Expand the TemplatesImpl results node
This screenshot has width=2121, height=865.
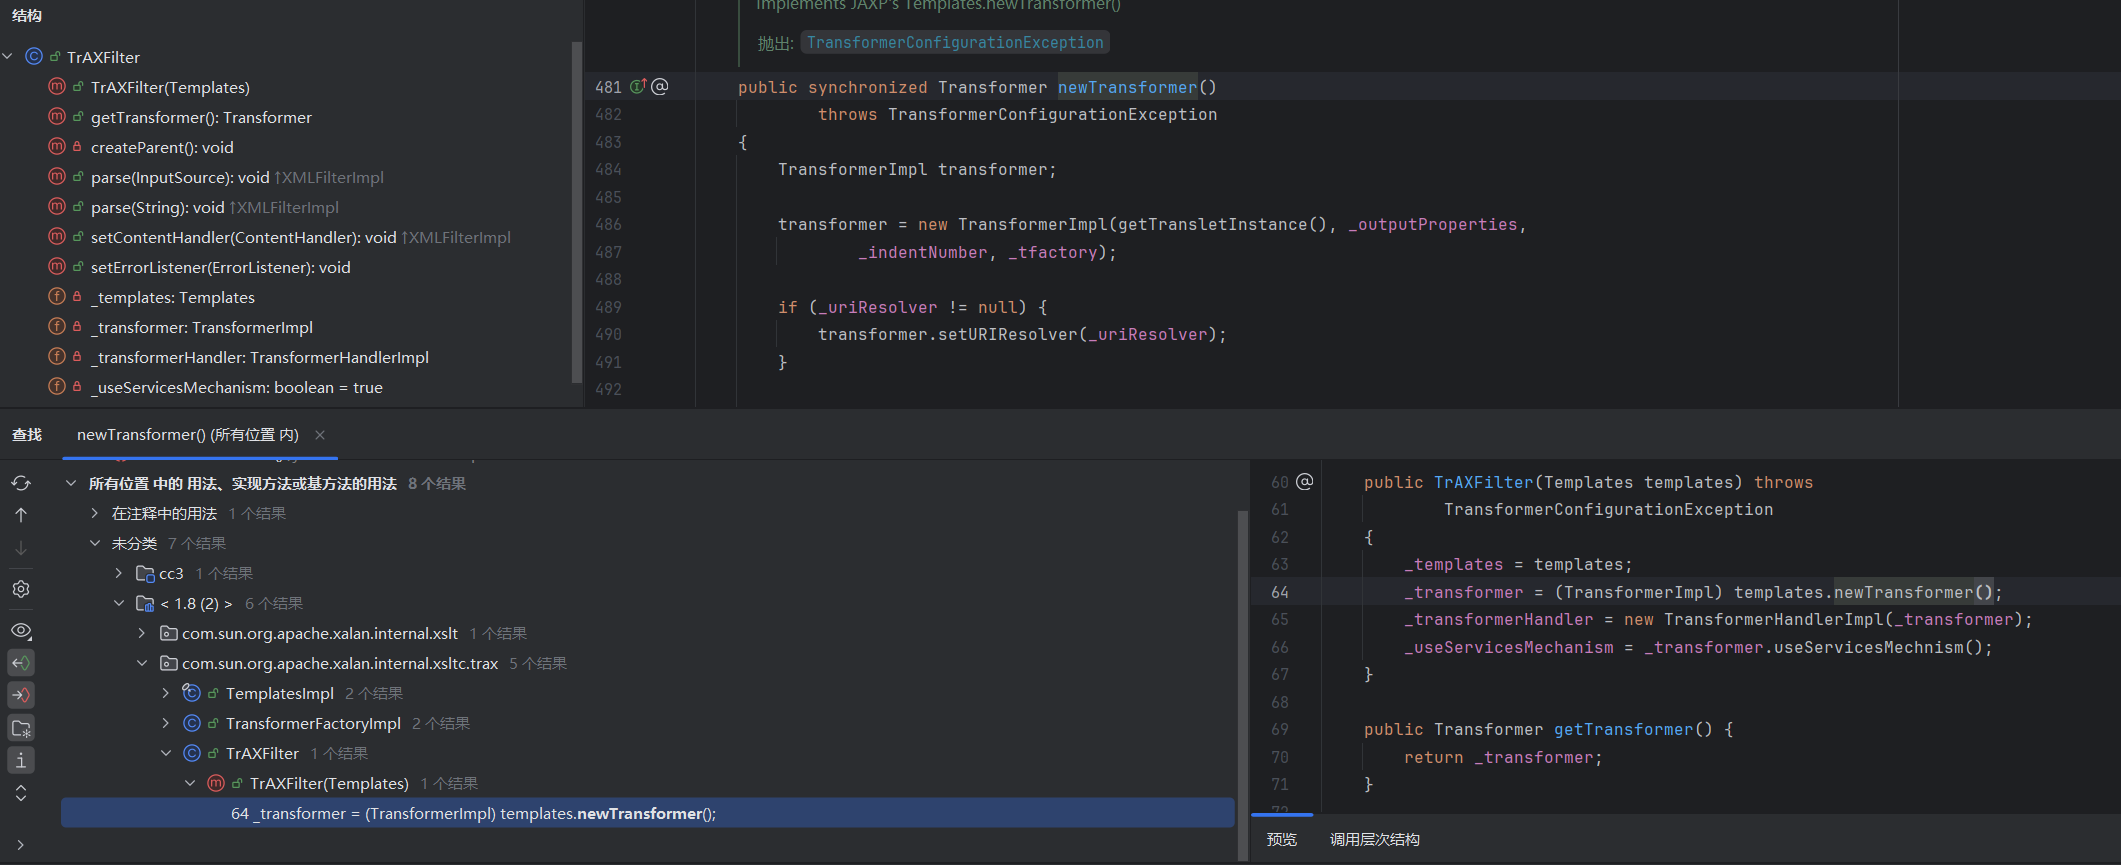(x=166, y=693)
